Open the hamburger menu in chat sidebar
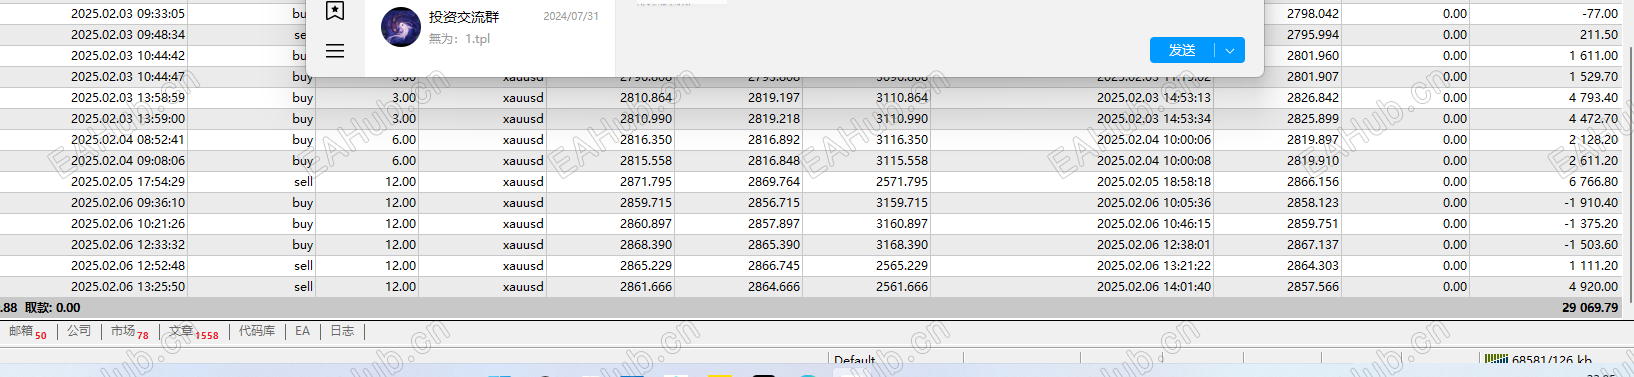Viewport: 1634px width, 377px height. 335,51
